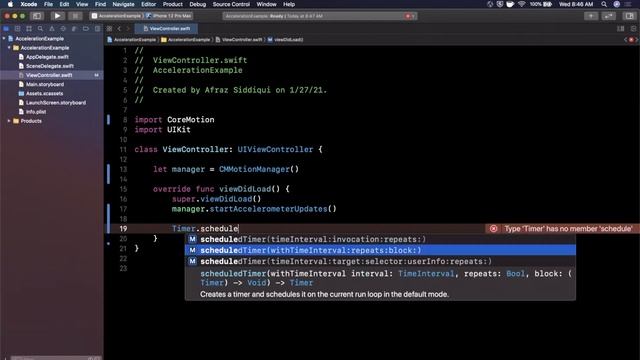The height and width of the screenshot is (360, 640).
Task: Click line number 19 in the gutter
Action: coord(123,229)
